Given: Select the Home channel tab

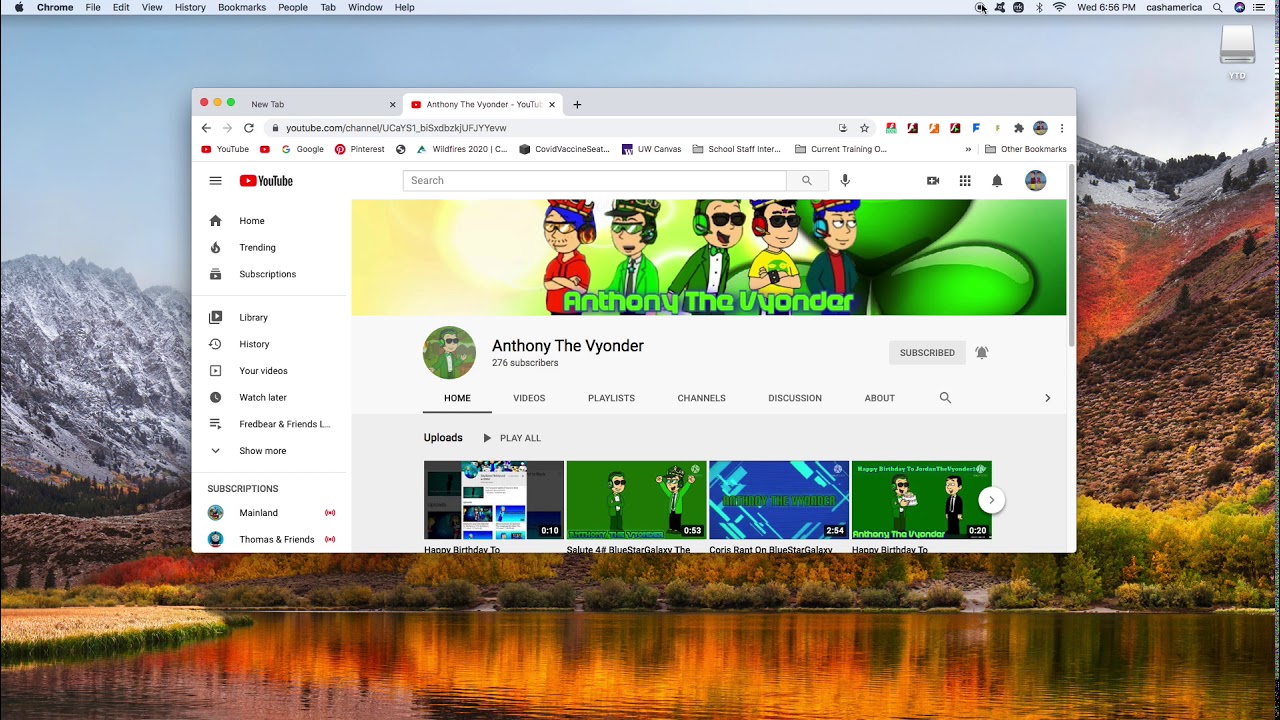Looking at the screenshot, I should coord(457,398).
